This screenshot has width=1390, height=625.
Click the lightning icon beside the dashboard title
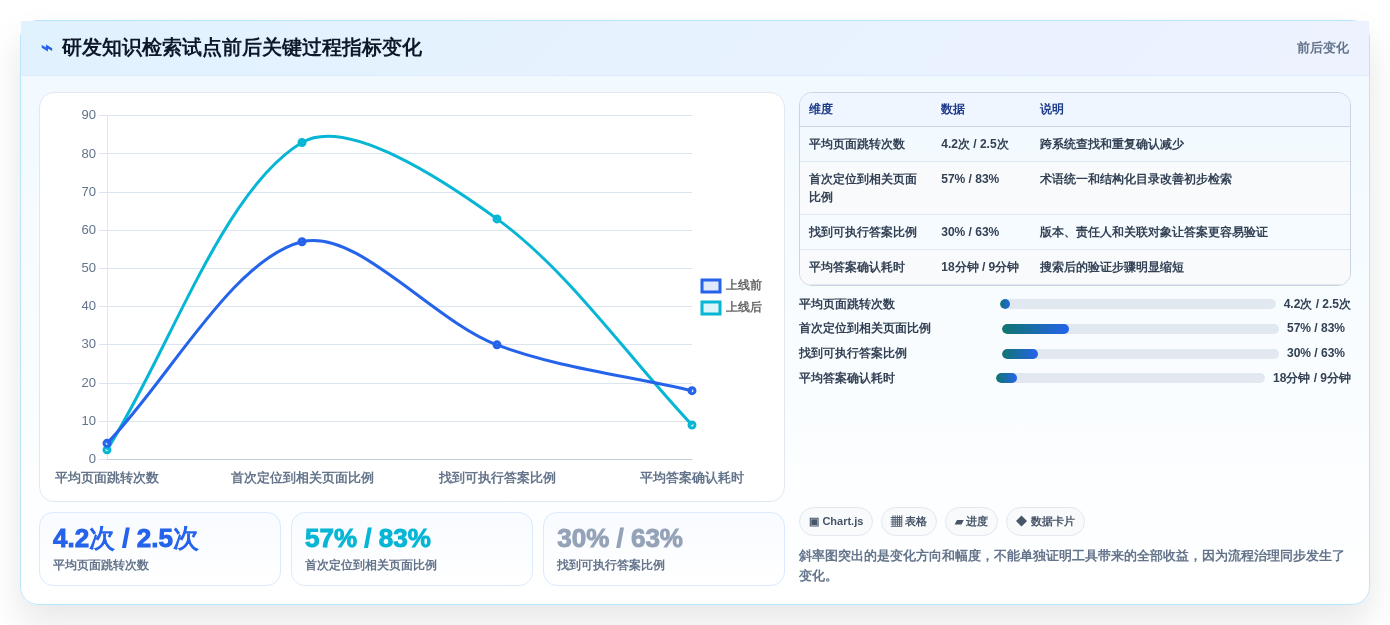click(47, 48)
